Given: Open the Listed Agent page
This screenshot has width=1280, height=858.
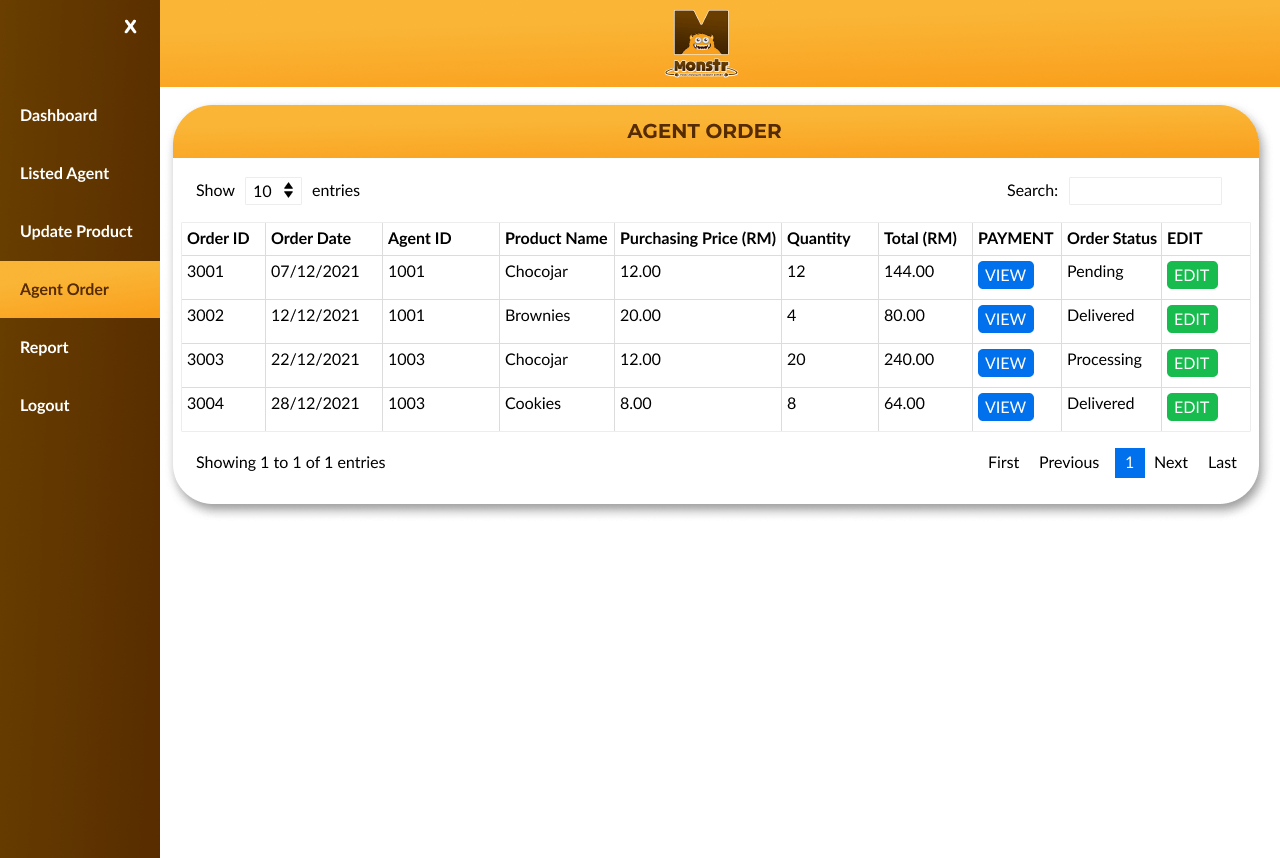Looking at the screenshot, I should click(64, 173).
